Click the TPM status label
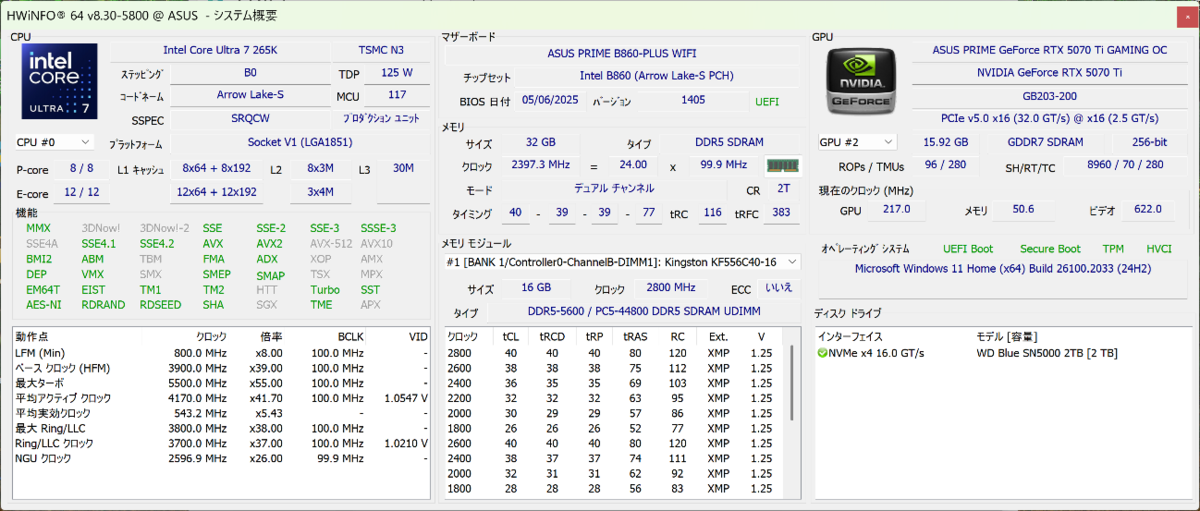1200x511 pixels. coord(1112,249)
